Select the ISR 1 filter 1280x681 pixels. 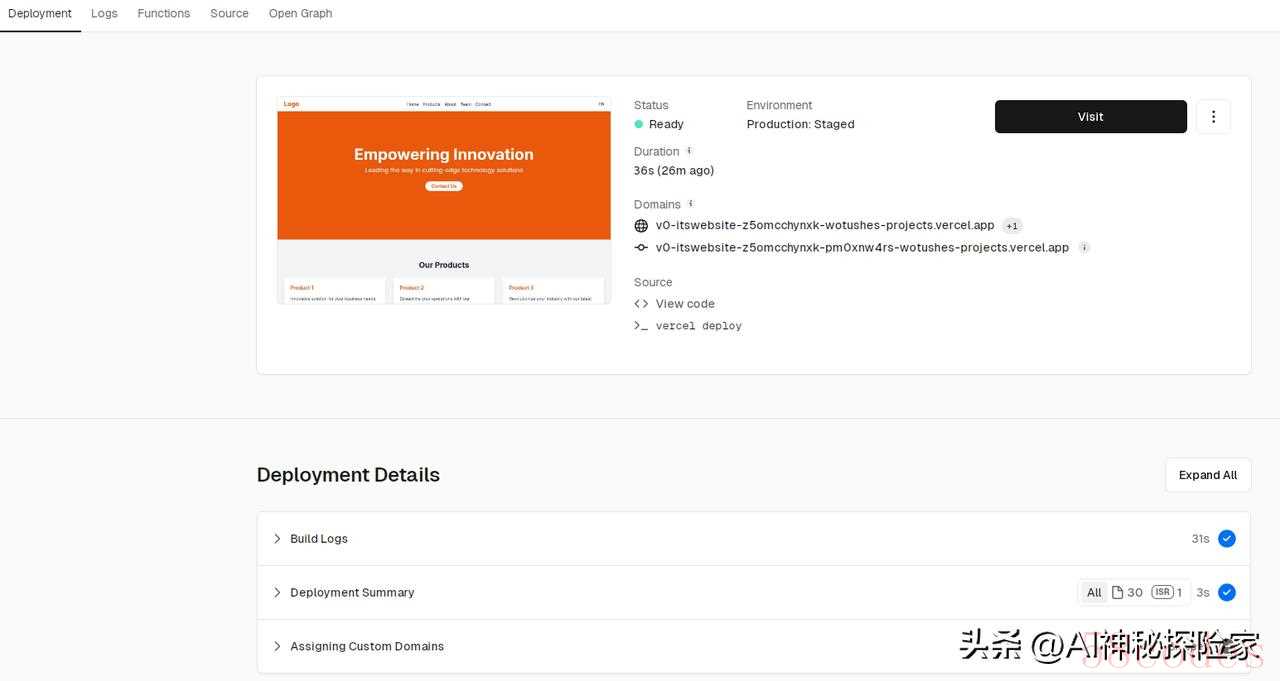click(x=1167, y=593)
